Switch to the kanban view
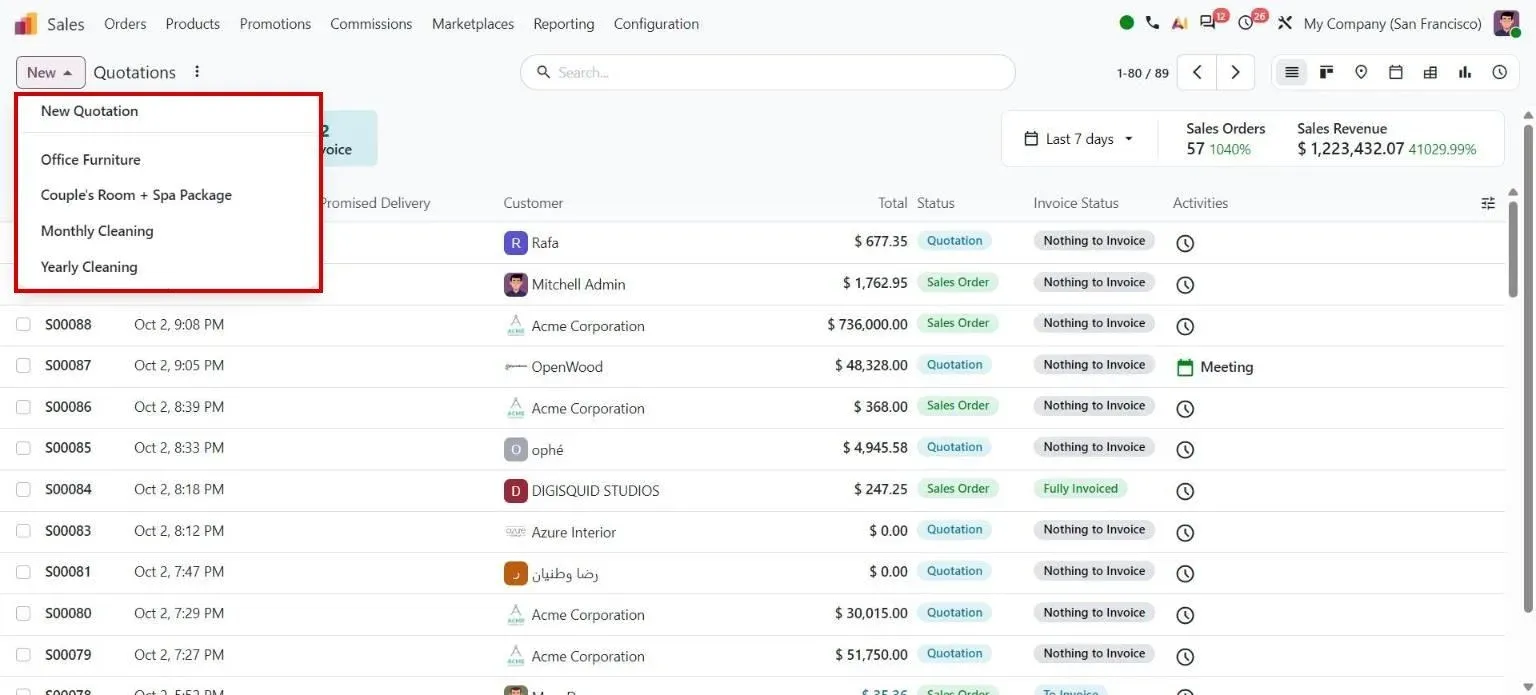The width and height of the screenshot is (1536, 695). [x=1327, y=72]
